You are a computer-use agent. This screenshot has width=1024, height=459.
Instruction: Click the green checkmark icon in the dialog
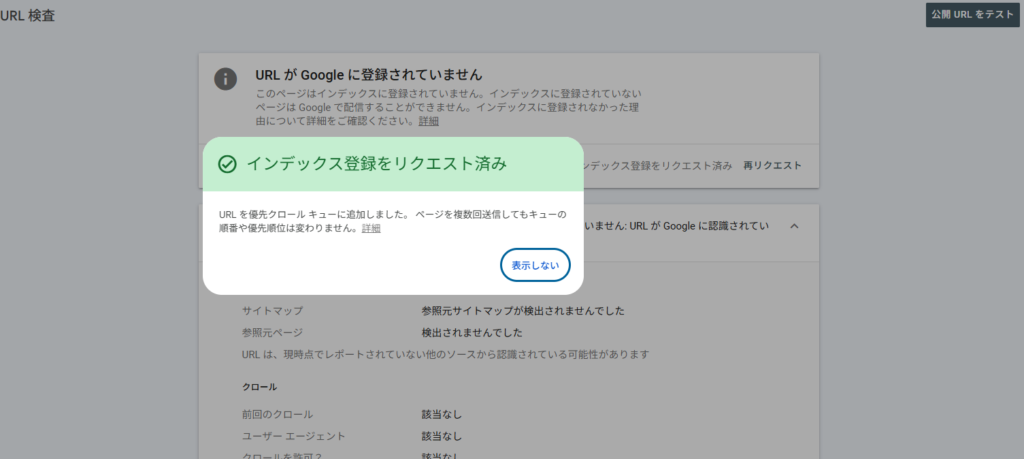pos(227,164)
